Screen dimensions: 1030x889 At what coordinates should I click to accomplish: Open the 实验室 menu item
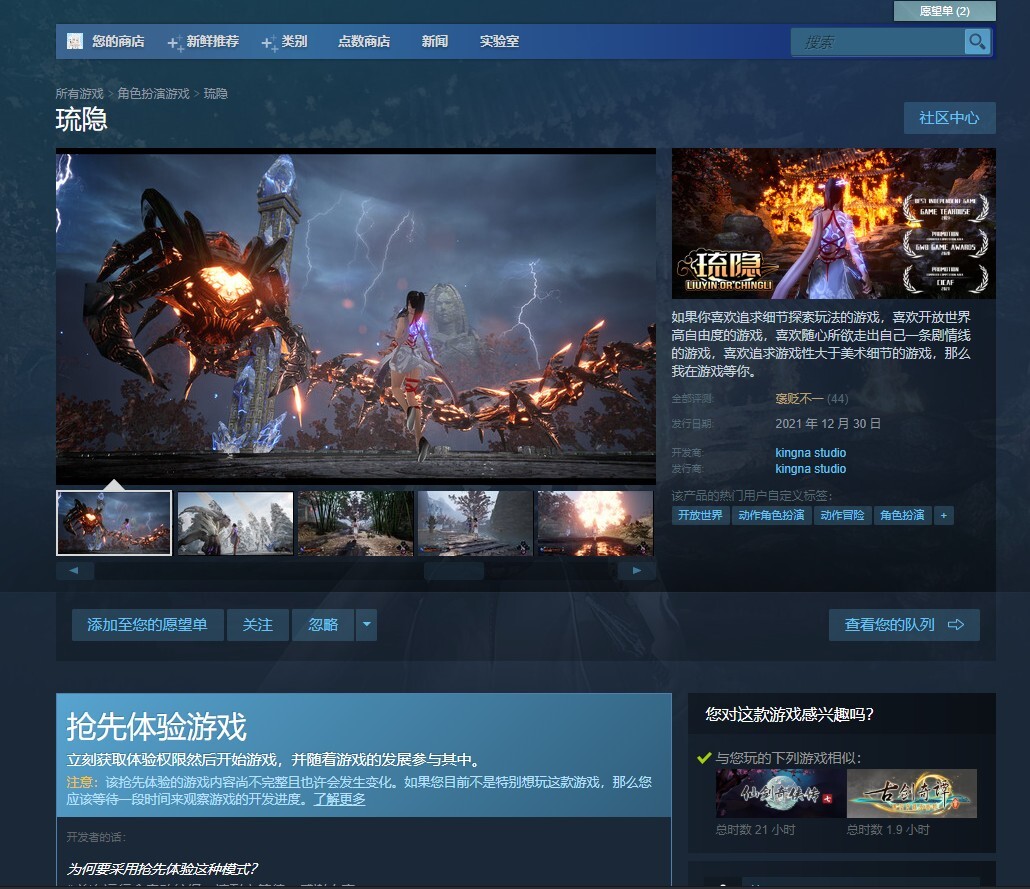pos(499,41)
